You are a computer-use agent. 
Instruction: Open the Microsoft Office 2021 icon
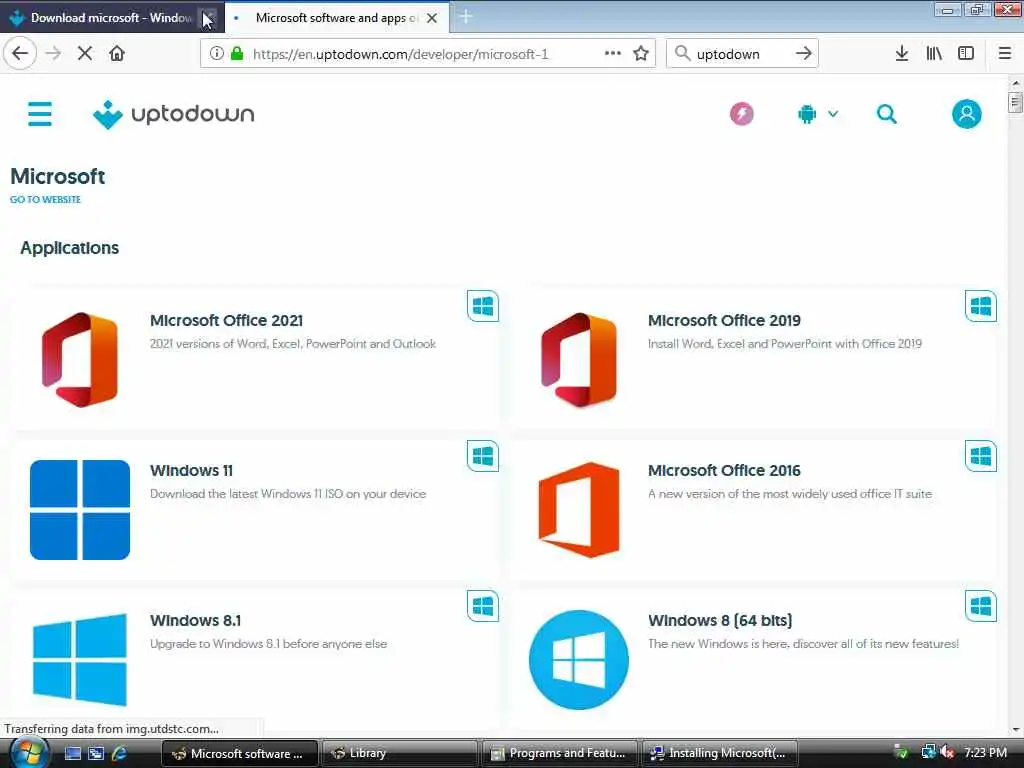[80, 360]
